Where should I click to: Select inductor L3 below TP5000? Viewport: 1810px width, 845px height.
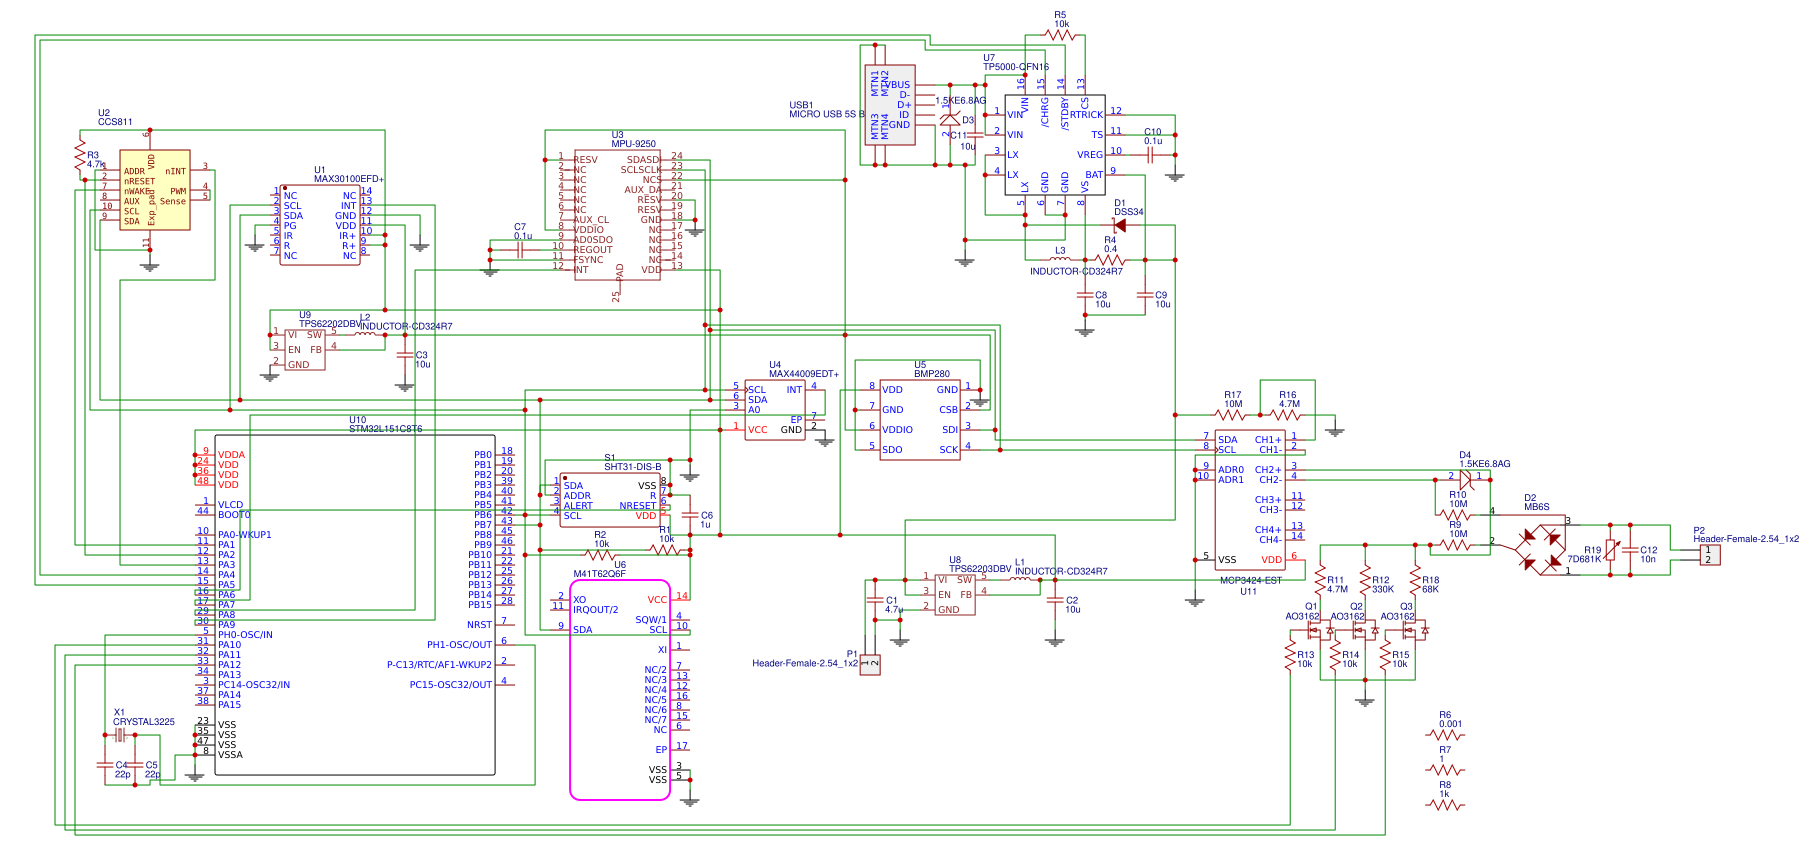(1060, 259)
